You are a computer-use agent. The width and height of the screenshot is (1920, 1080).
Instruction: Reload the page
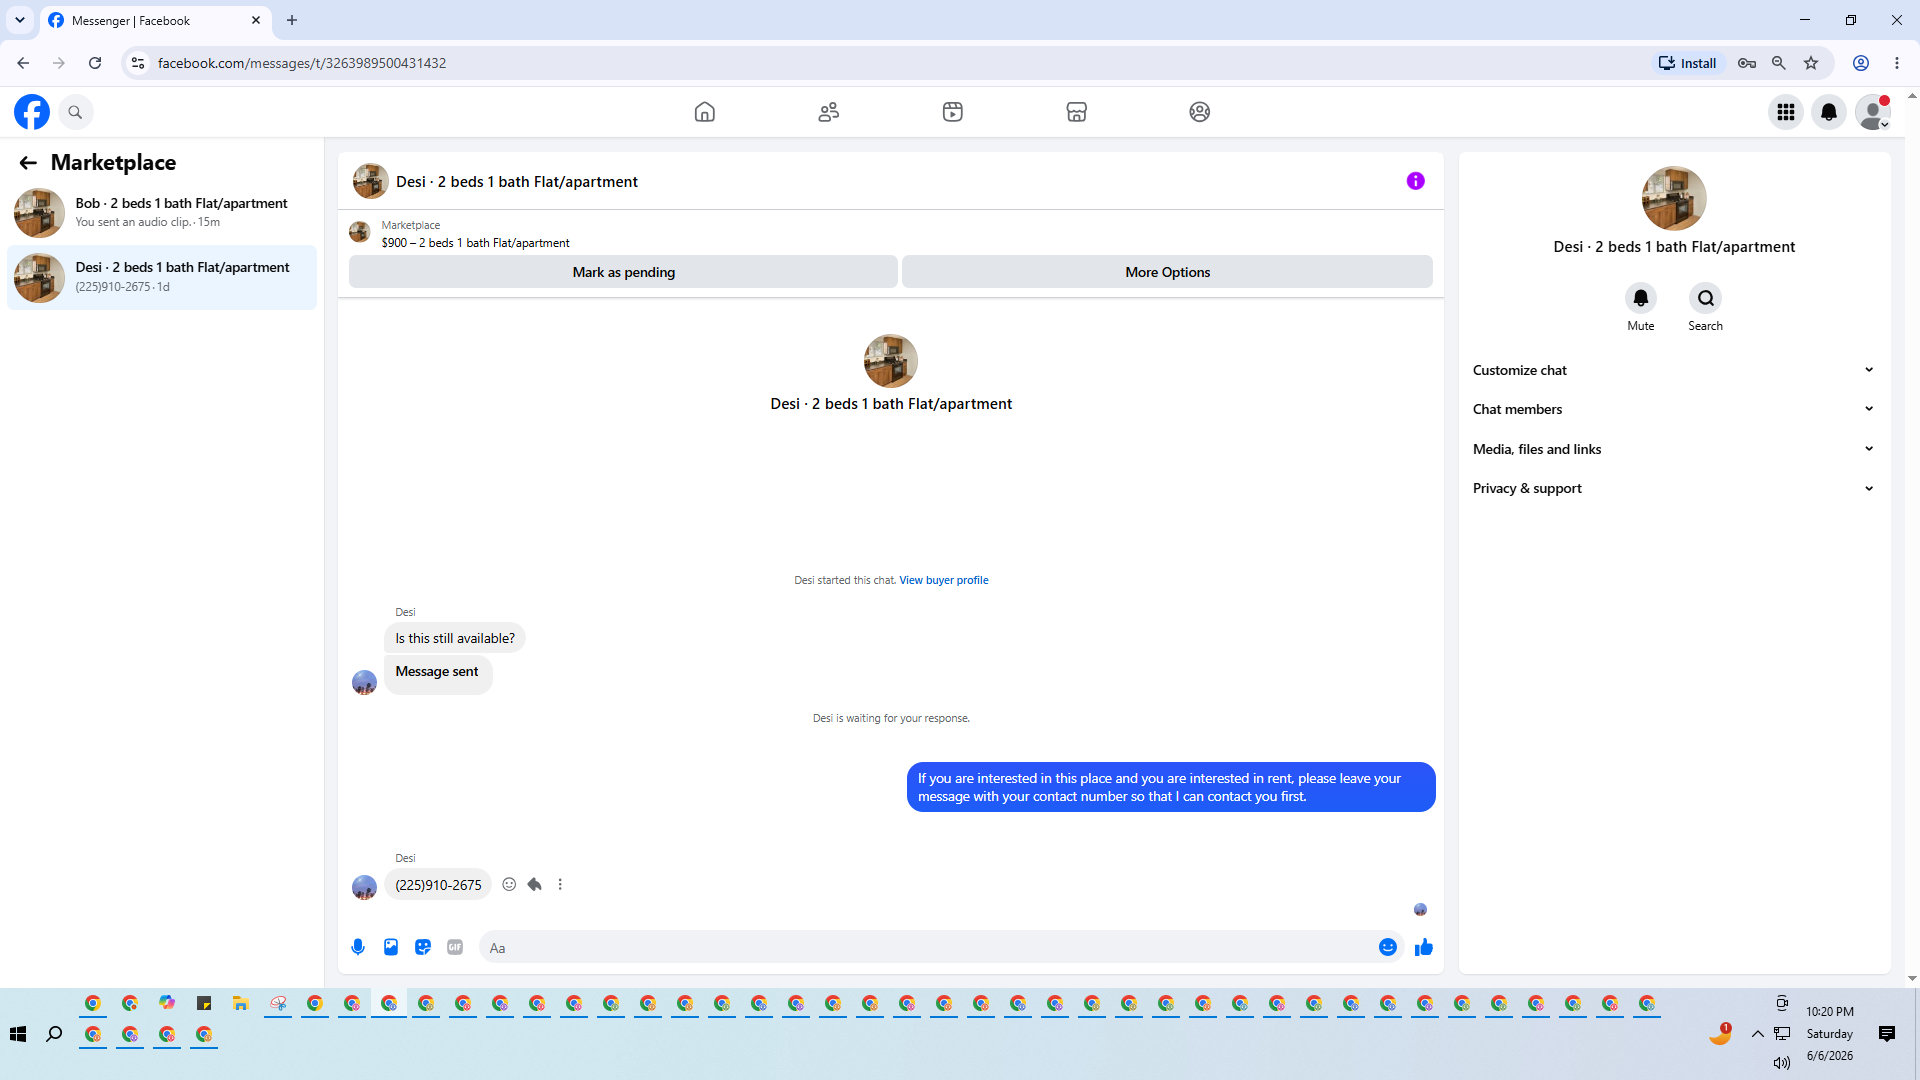point(95,63)
